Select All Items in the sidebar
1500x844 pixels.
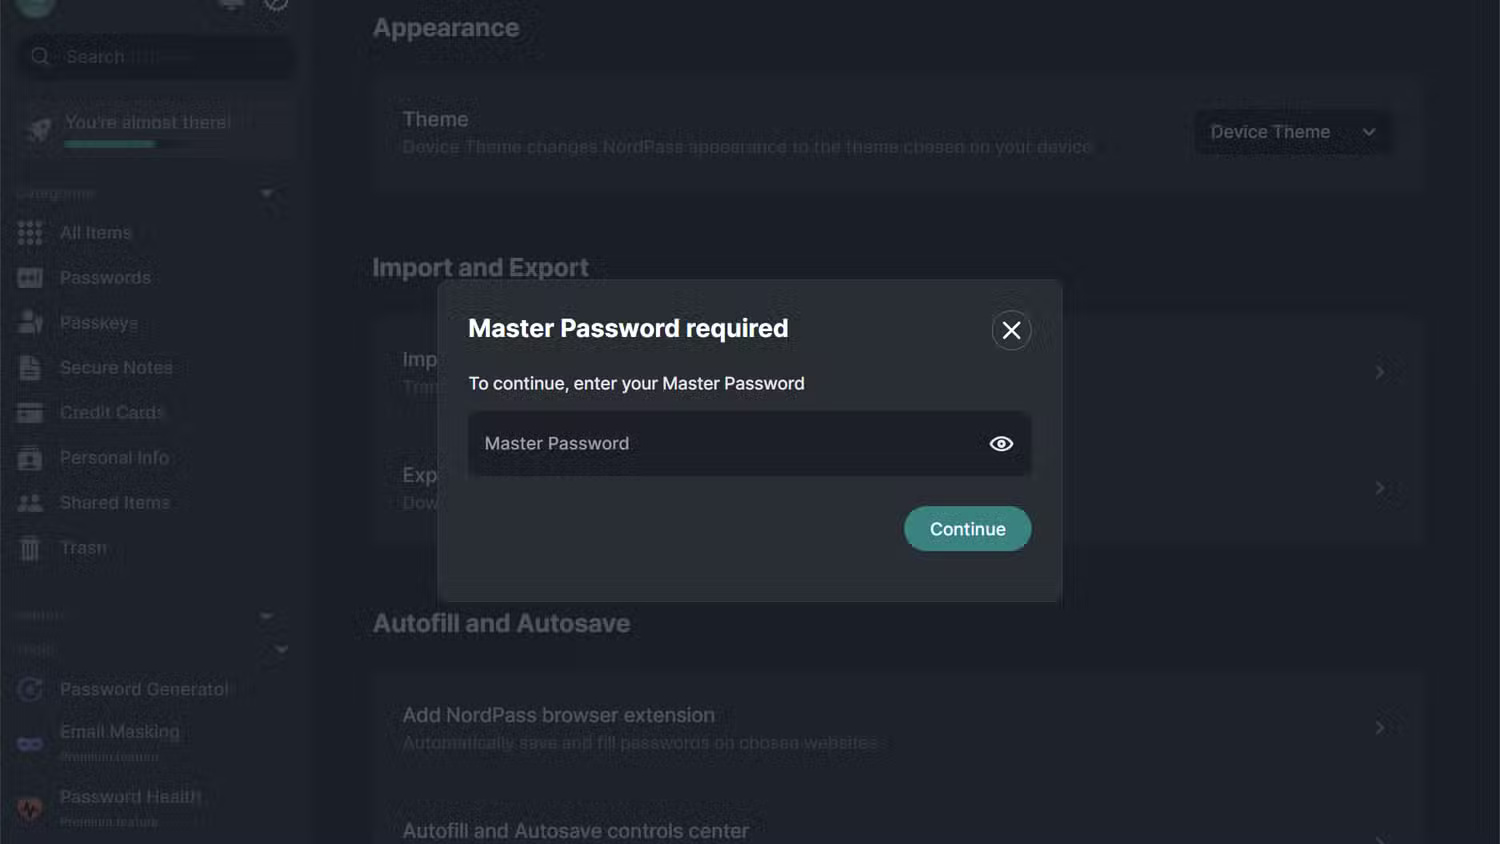tap(95, 232)
